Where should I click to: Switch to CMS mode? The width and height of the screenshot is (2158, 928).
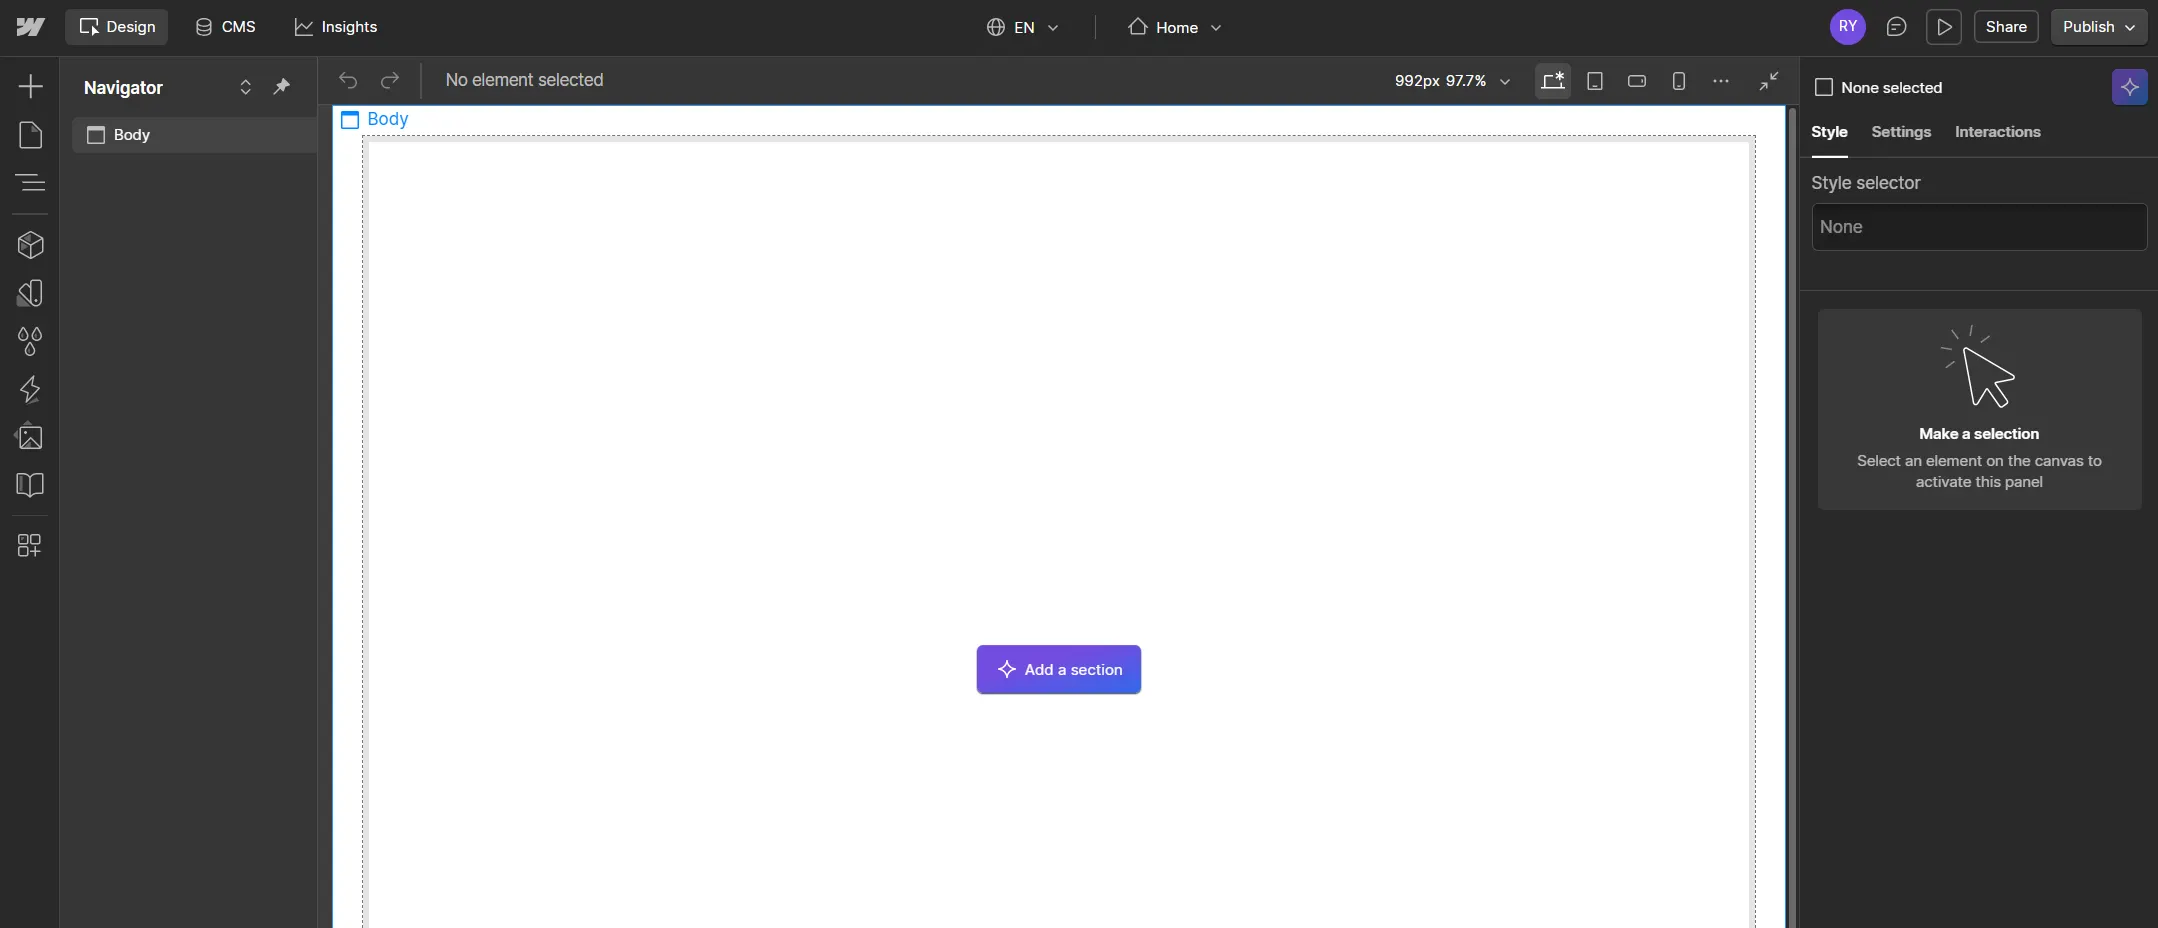[x=226, y=27]
